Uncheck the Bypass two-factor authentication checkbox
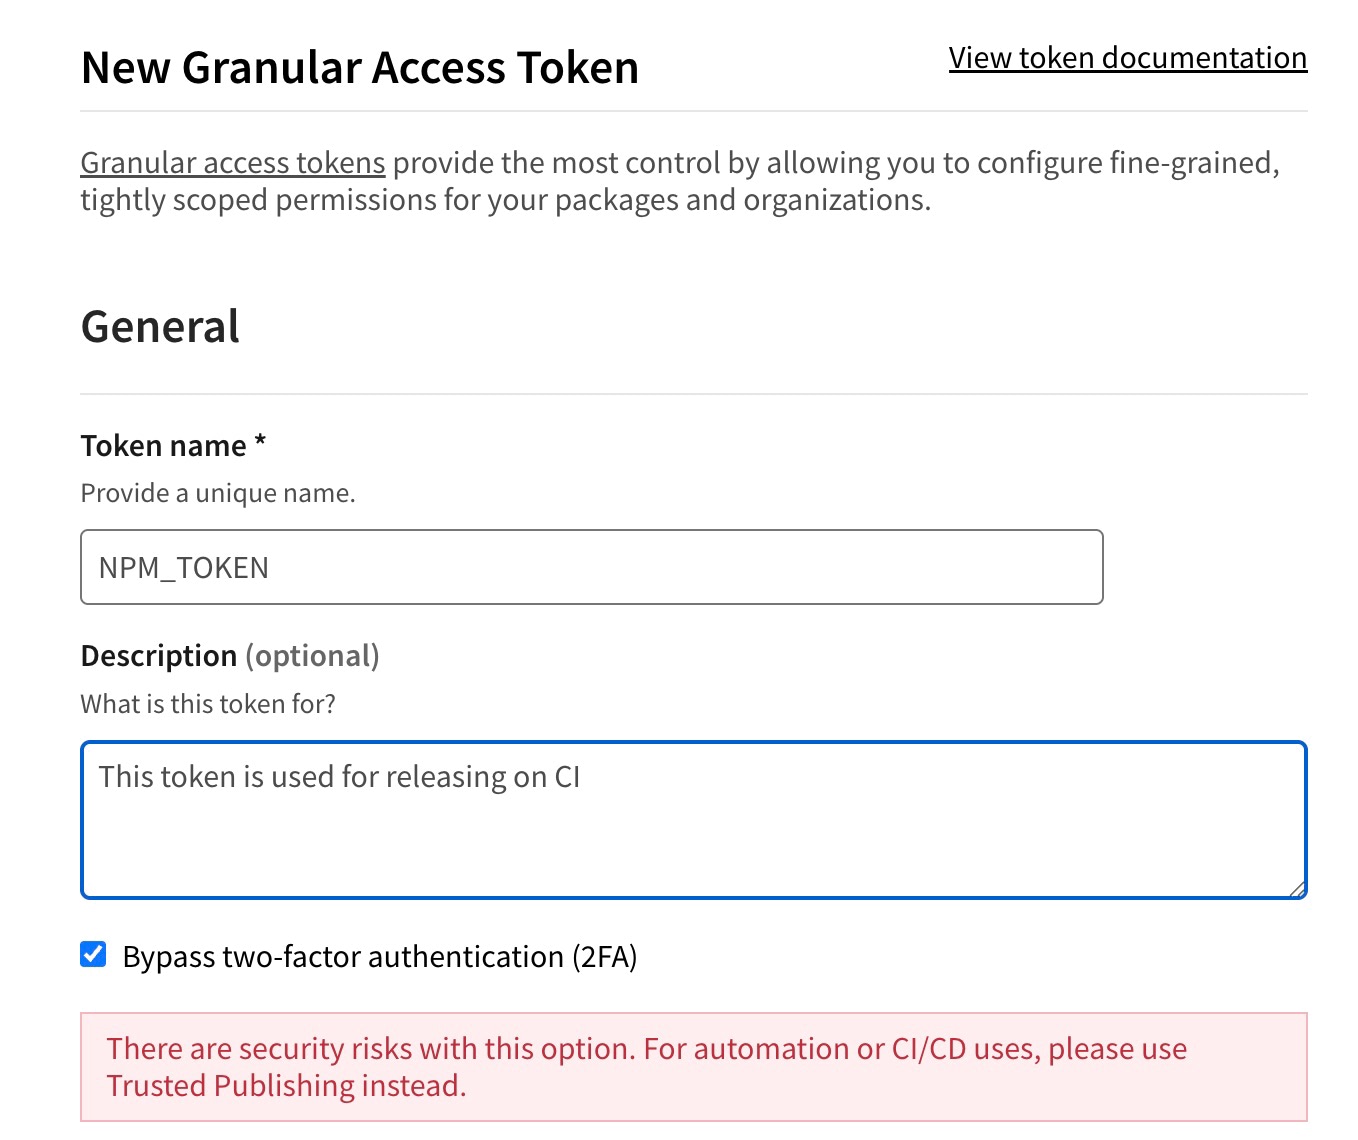 click(x=94, y=955)
